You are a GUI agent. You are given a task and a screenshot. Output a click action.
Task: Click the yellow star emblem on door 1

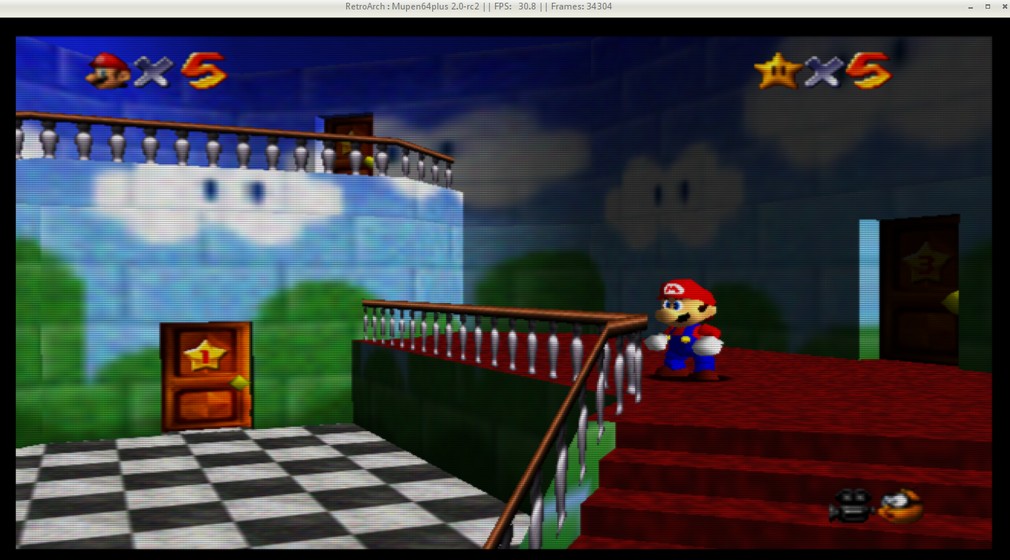[x=205, y=355]
